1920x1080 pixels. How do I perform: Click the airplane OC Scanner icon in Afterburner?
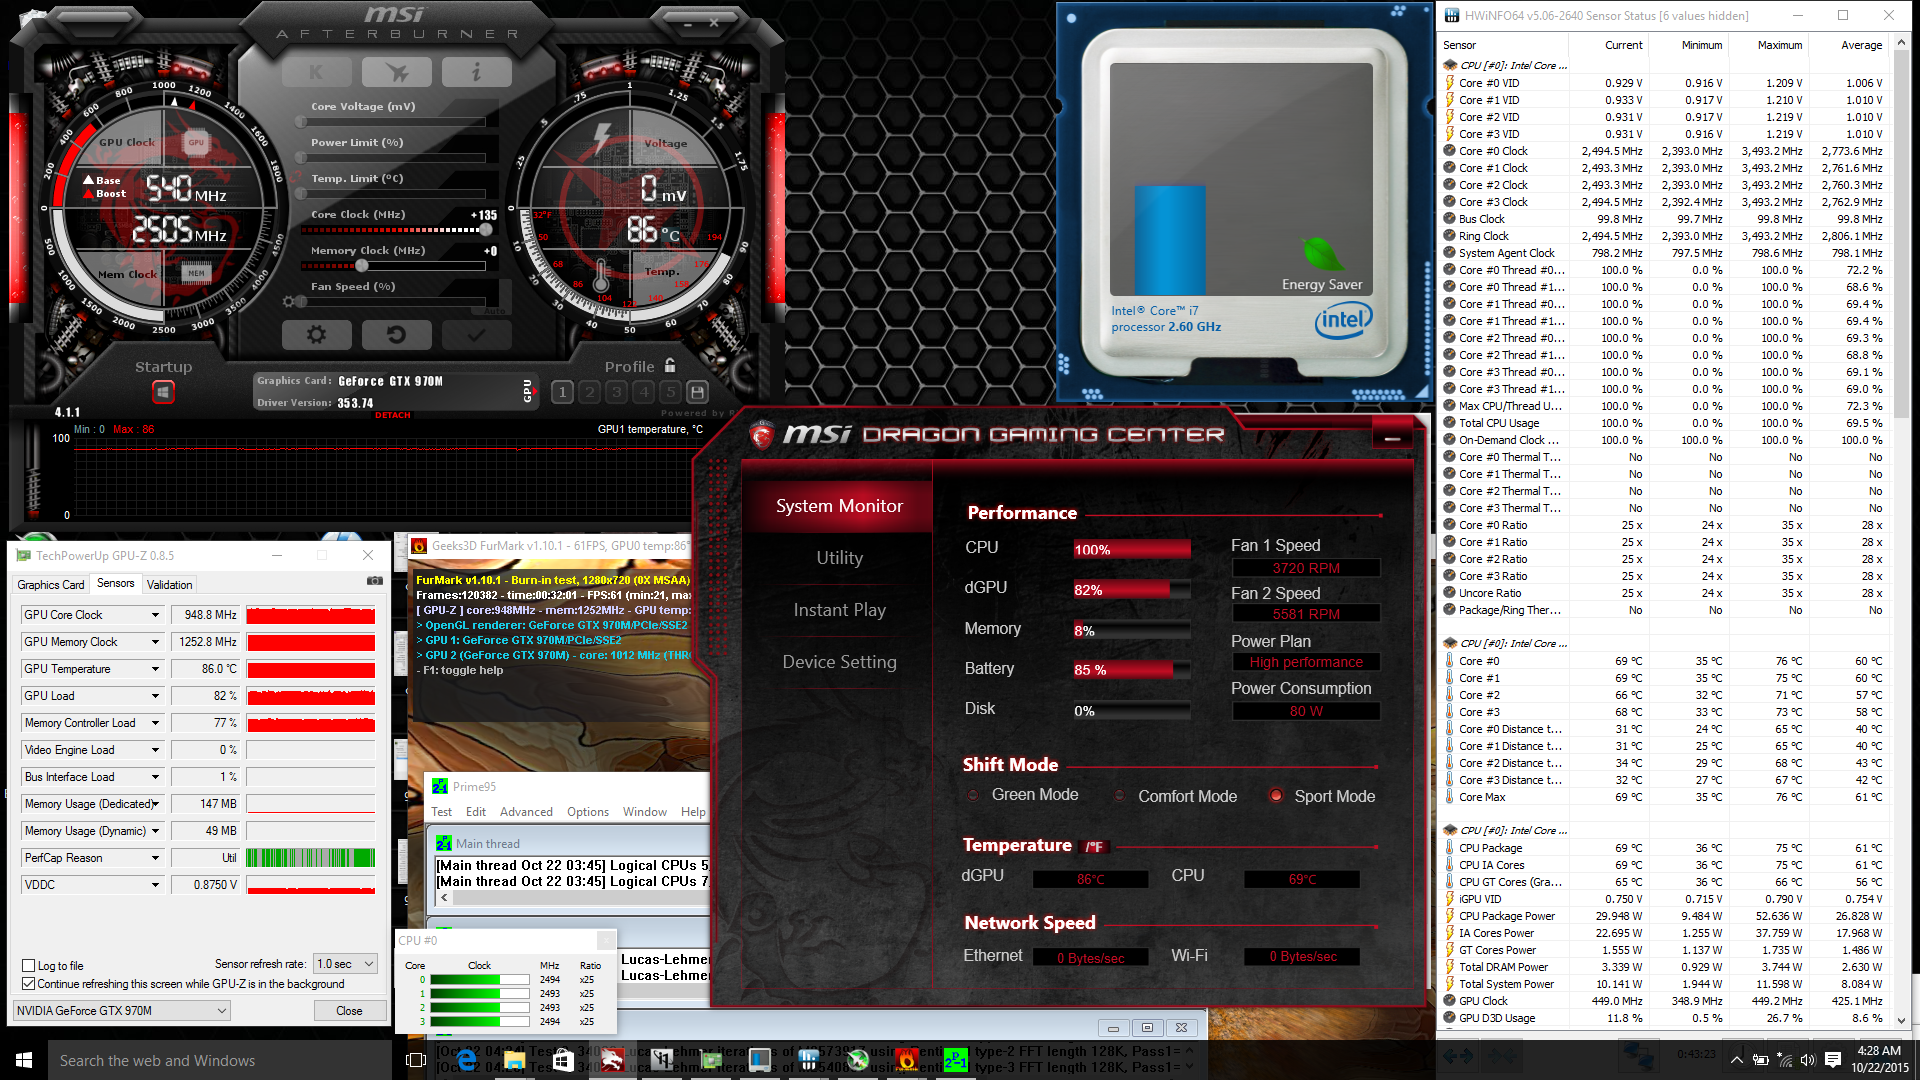tap(396, 72)
